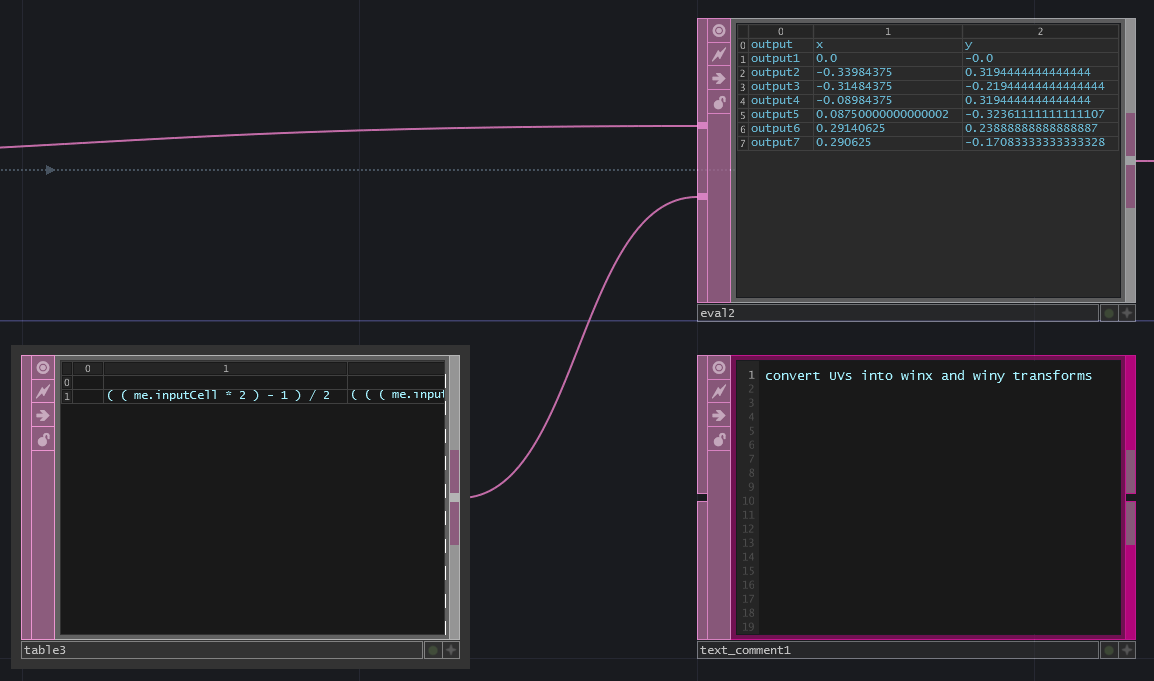Click the padlock icon on text_comment1
Viewport: 1154px width, 681px height.
click(x=719, y=440)
